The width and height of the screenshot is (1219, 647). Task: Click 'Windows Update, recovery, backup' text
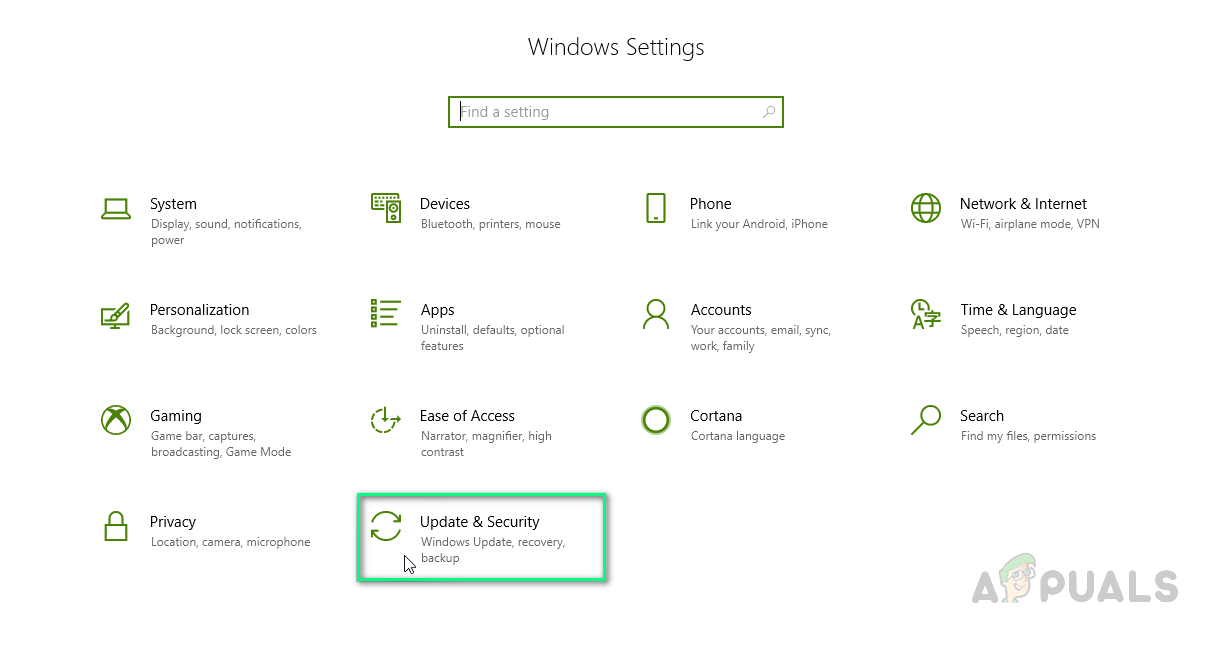(493, 550)
